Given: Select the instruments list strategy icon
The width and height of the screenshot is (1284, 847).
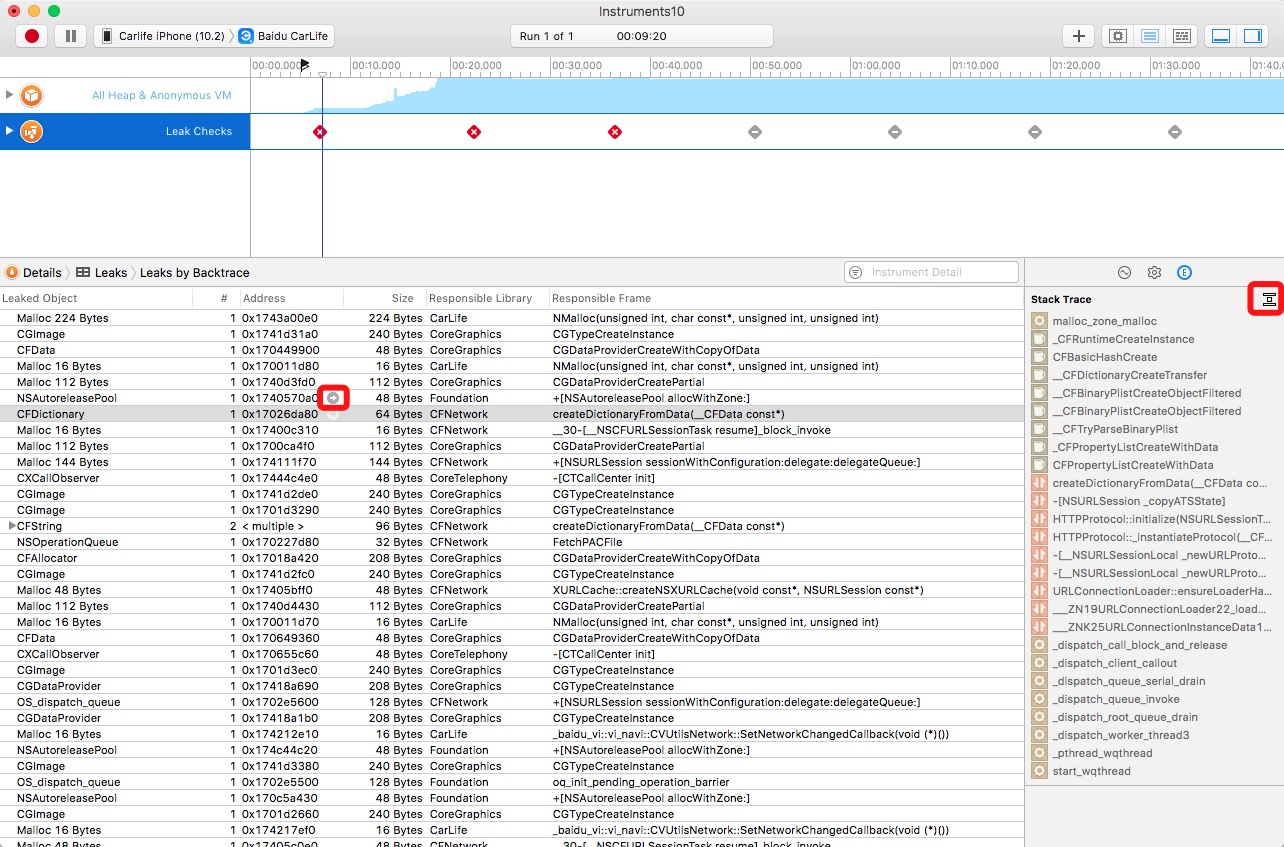Looking at the screenshot, I should (1149, 36).
